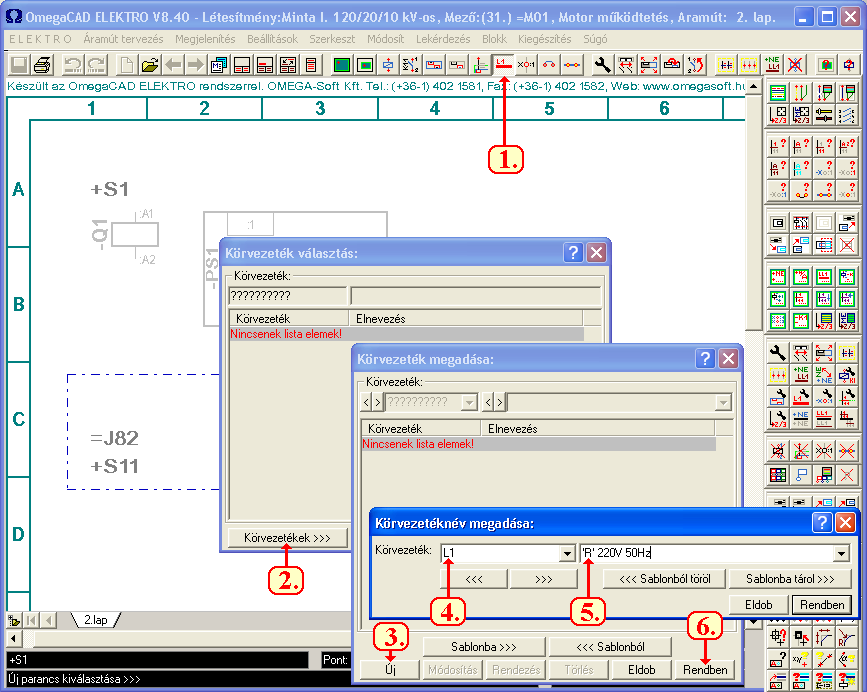Click the <<< Sablonból button
This screenshot has width=867, height=692.
[x=610, y=647]
